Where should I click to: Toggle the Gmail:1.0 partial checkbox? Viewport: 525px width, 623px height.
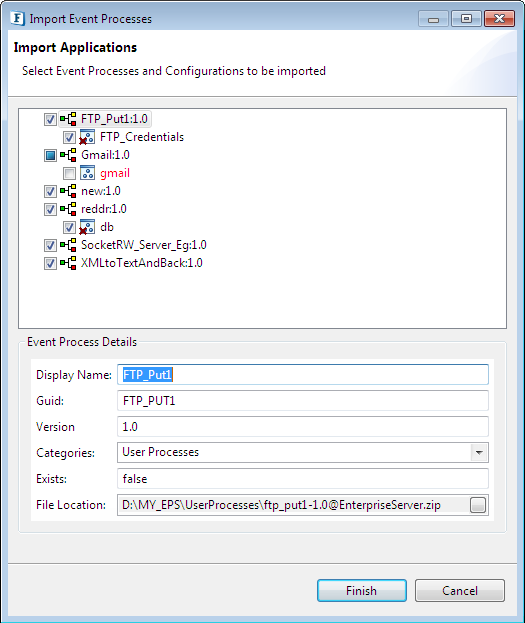(x=50, y=155)
